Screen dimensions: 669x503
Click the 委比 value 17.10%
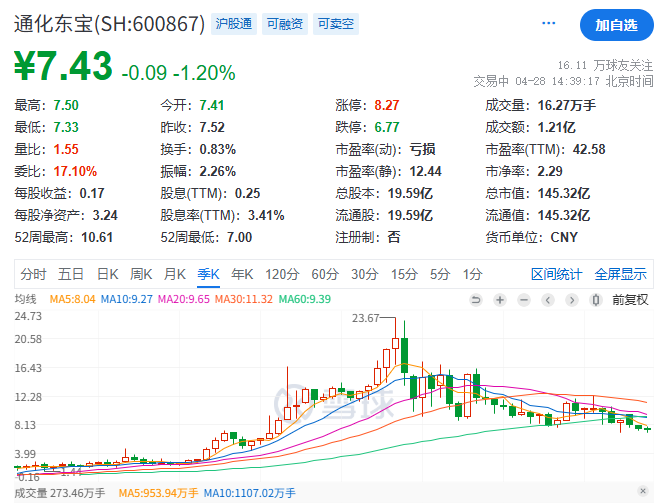75,172
